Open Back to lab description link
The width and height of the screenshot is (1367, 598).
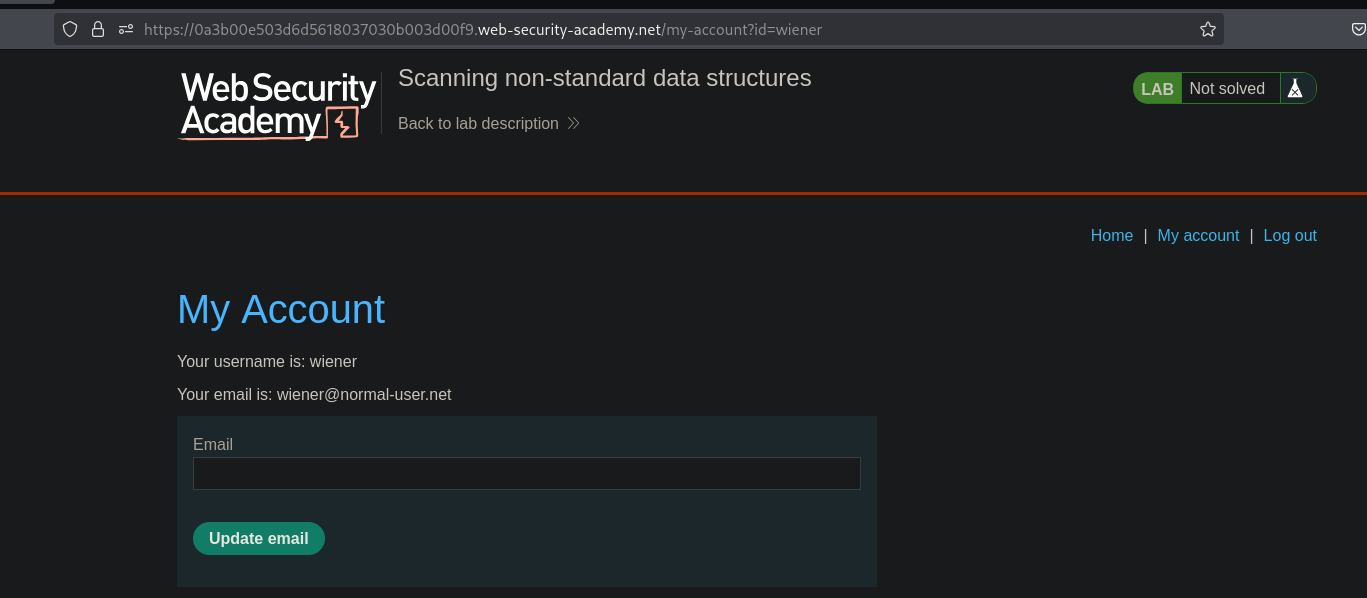coord(478,124)
